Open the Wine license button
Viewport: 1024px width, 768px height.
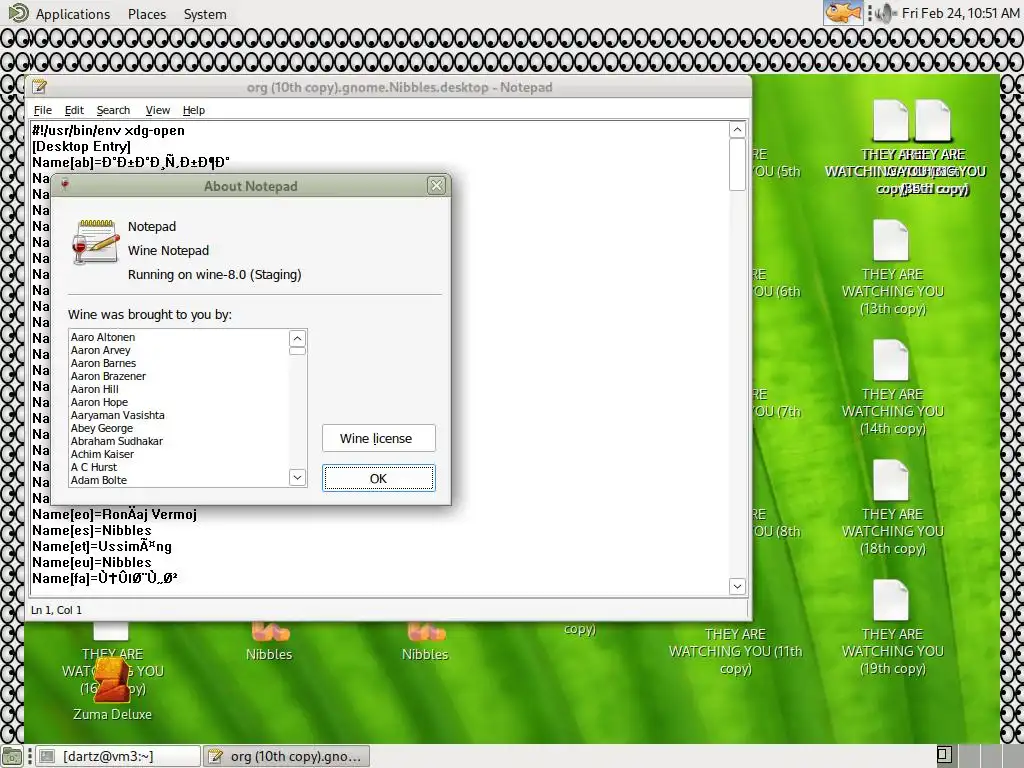click(x=378, y=438)
